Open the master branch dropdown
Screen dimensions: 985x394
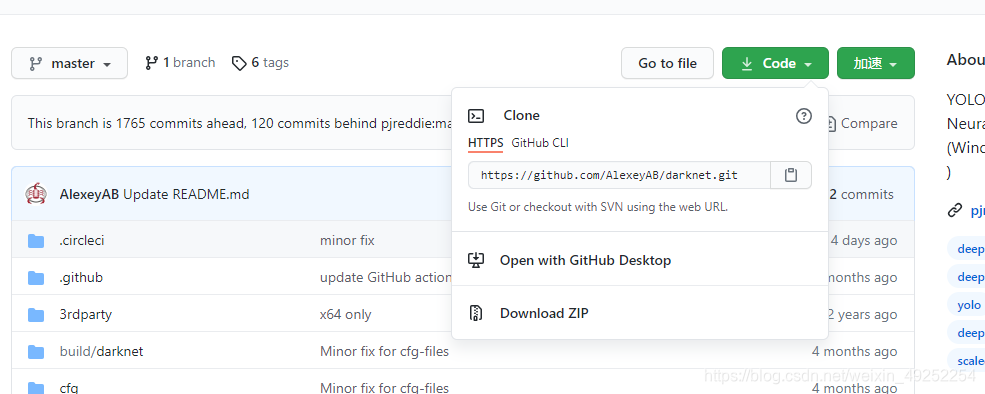pyautogui.click(x=69, y=63)
